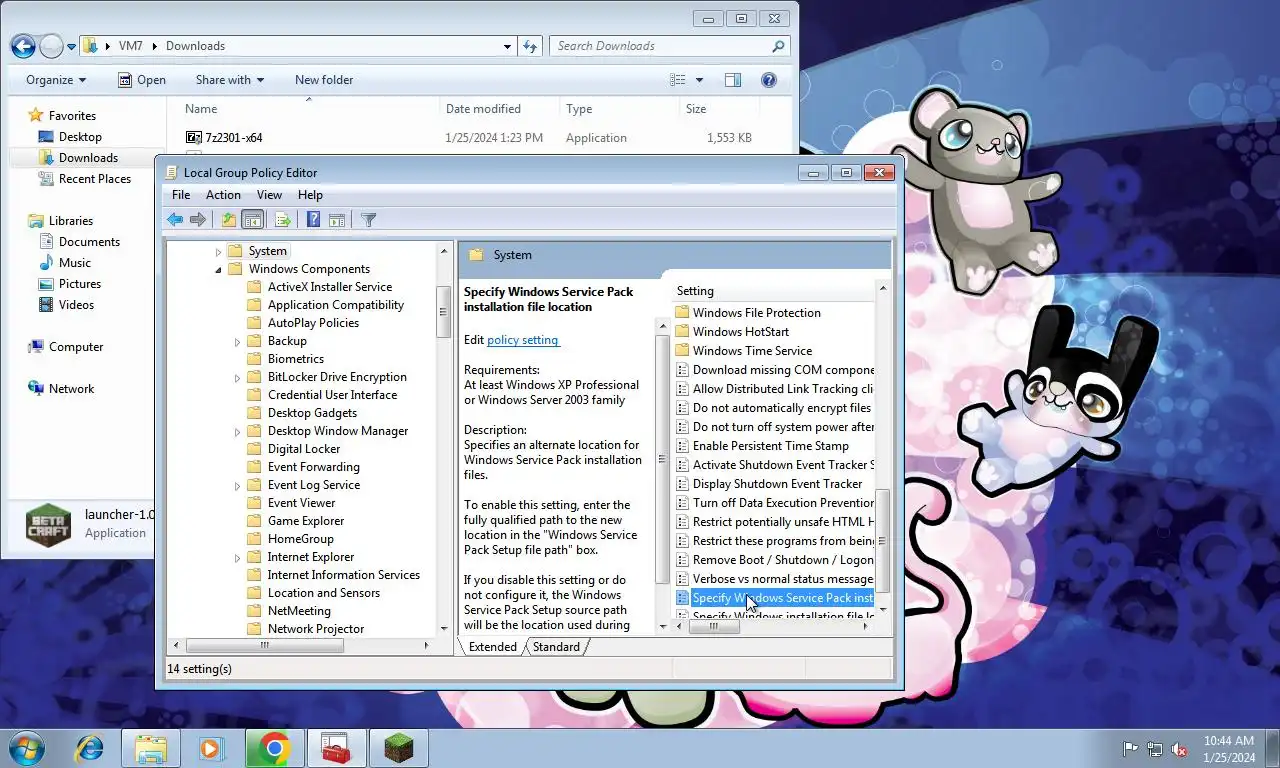
Task: Expand the System tree node
Action: tap(219, 252)
